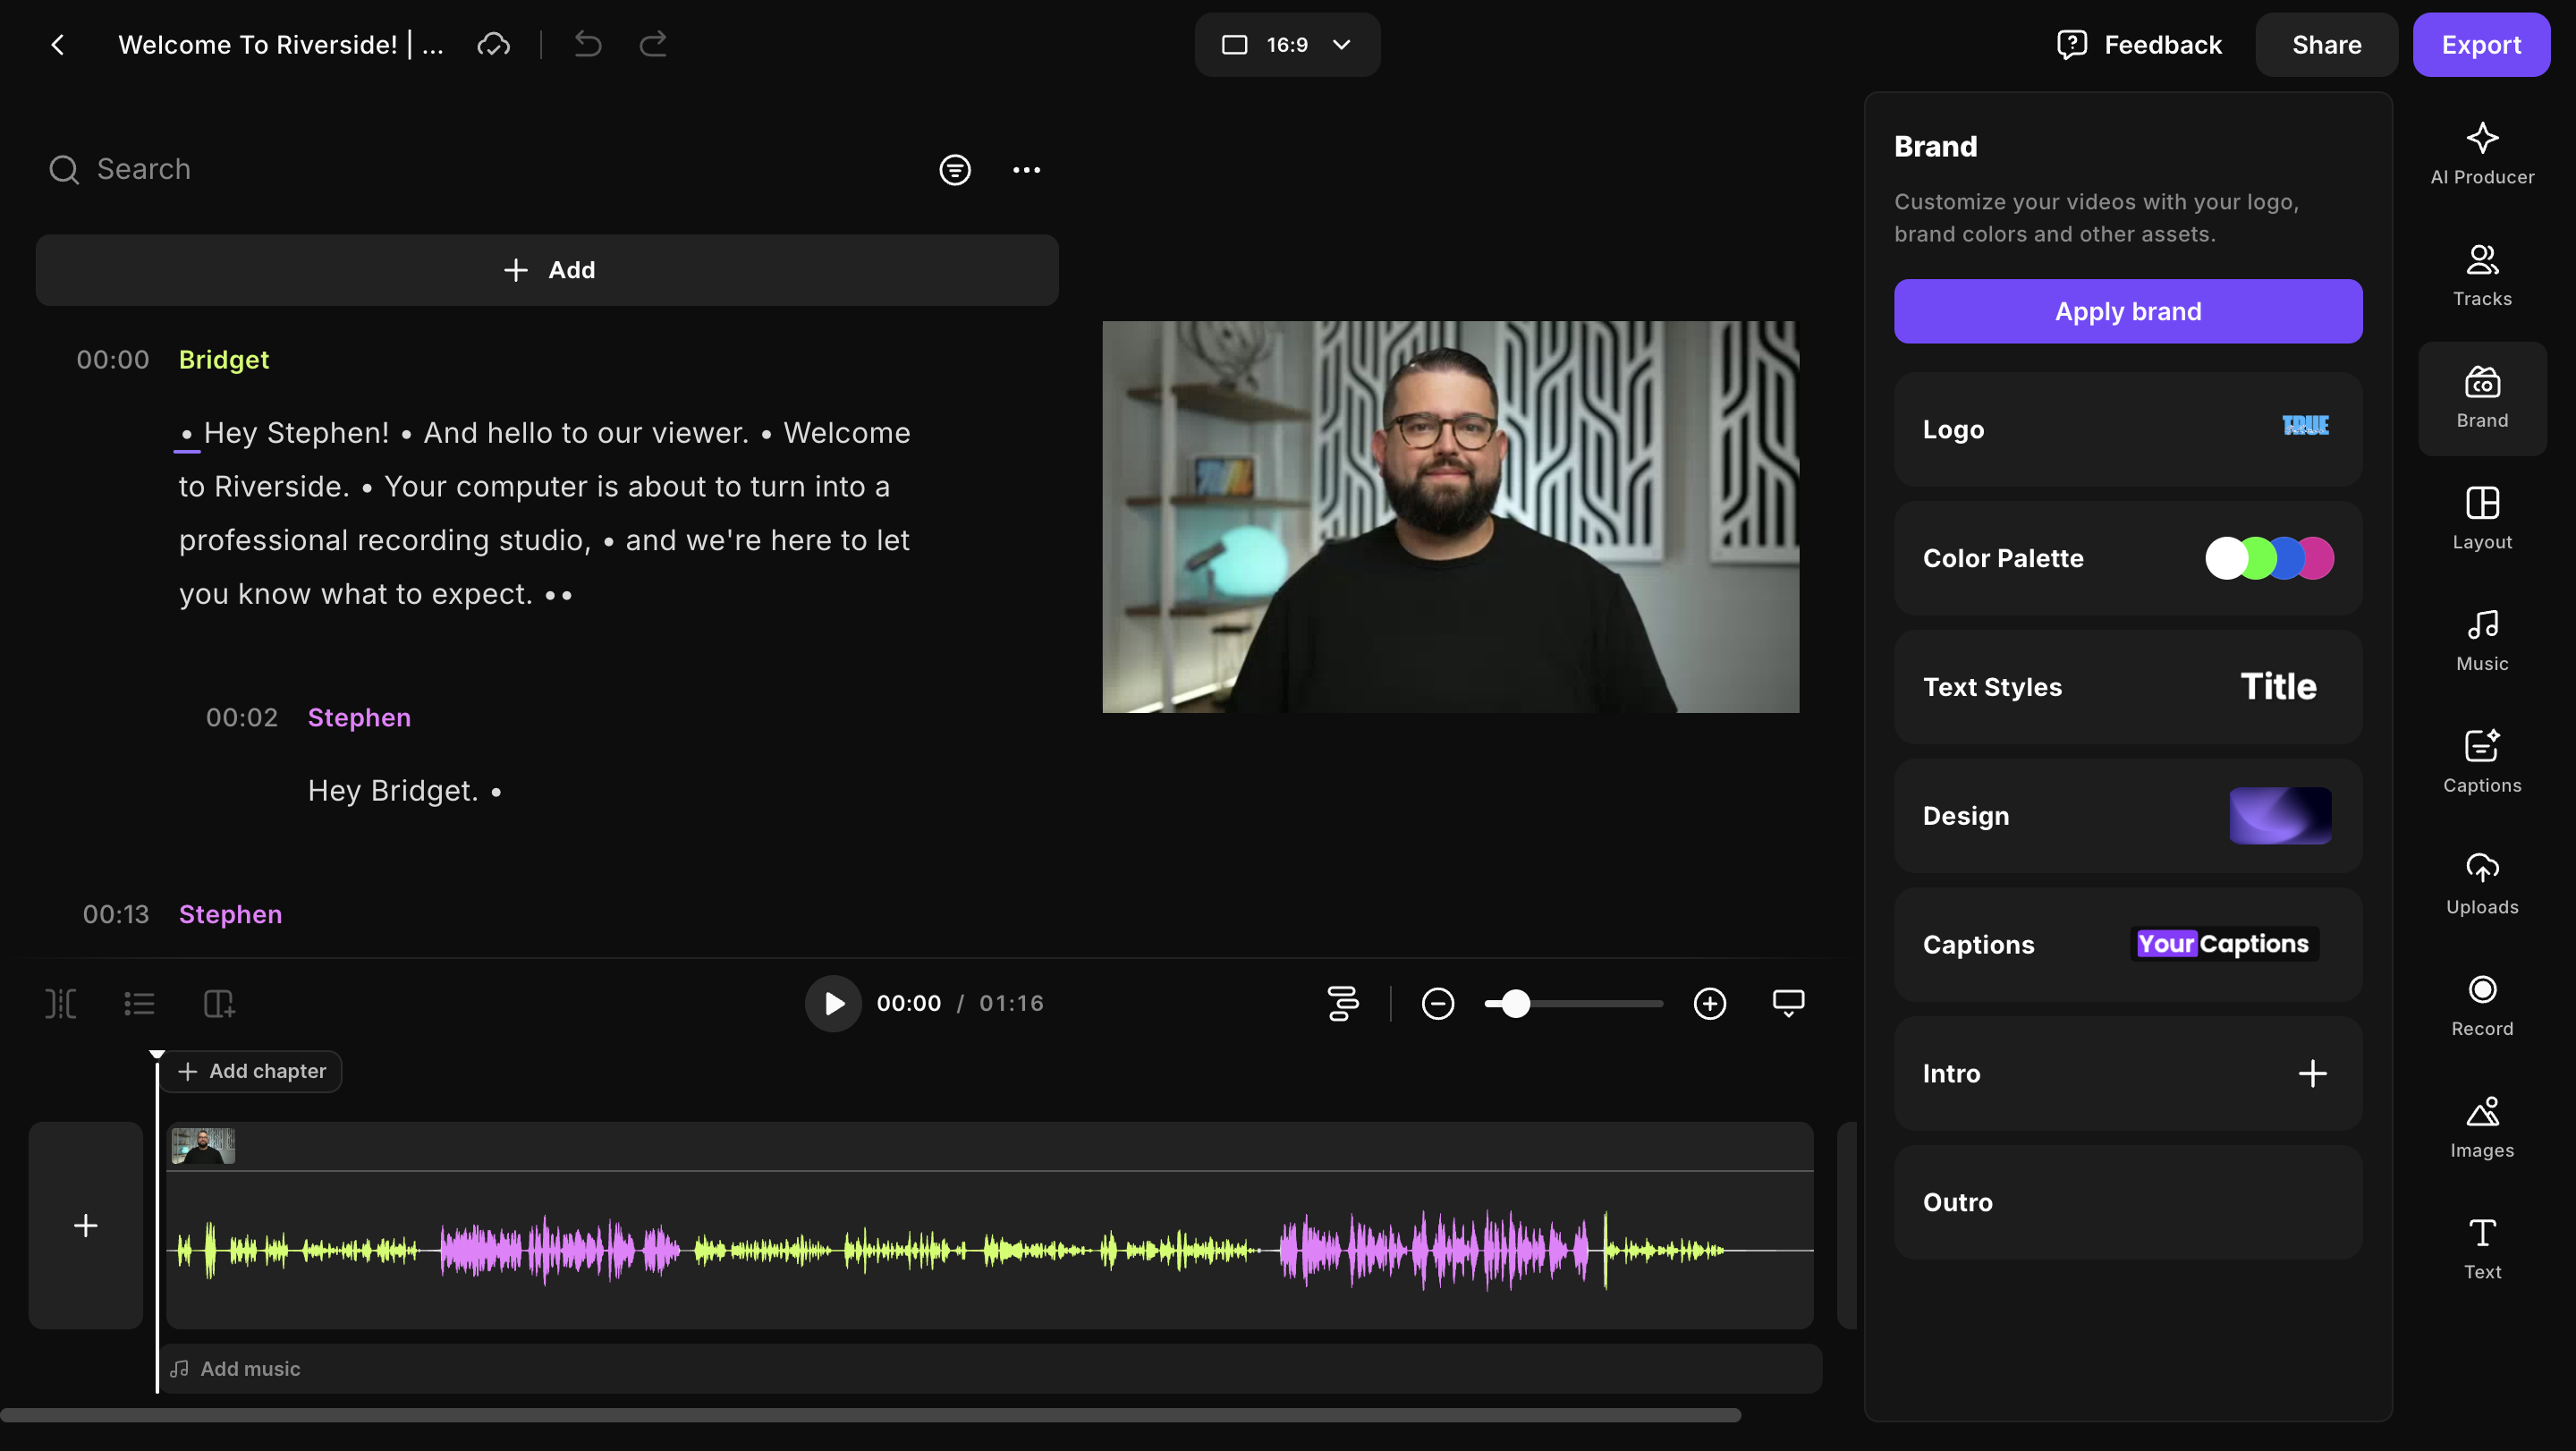Open the Tracks sidebar panel
Viewport: 2576px width, 1451px height.
(x=2481, y=276)
